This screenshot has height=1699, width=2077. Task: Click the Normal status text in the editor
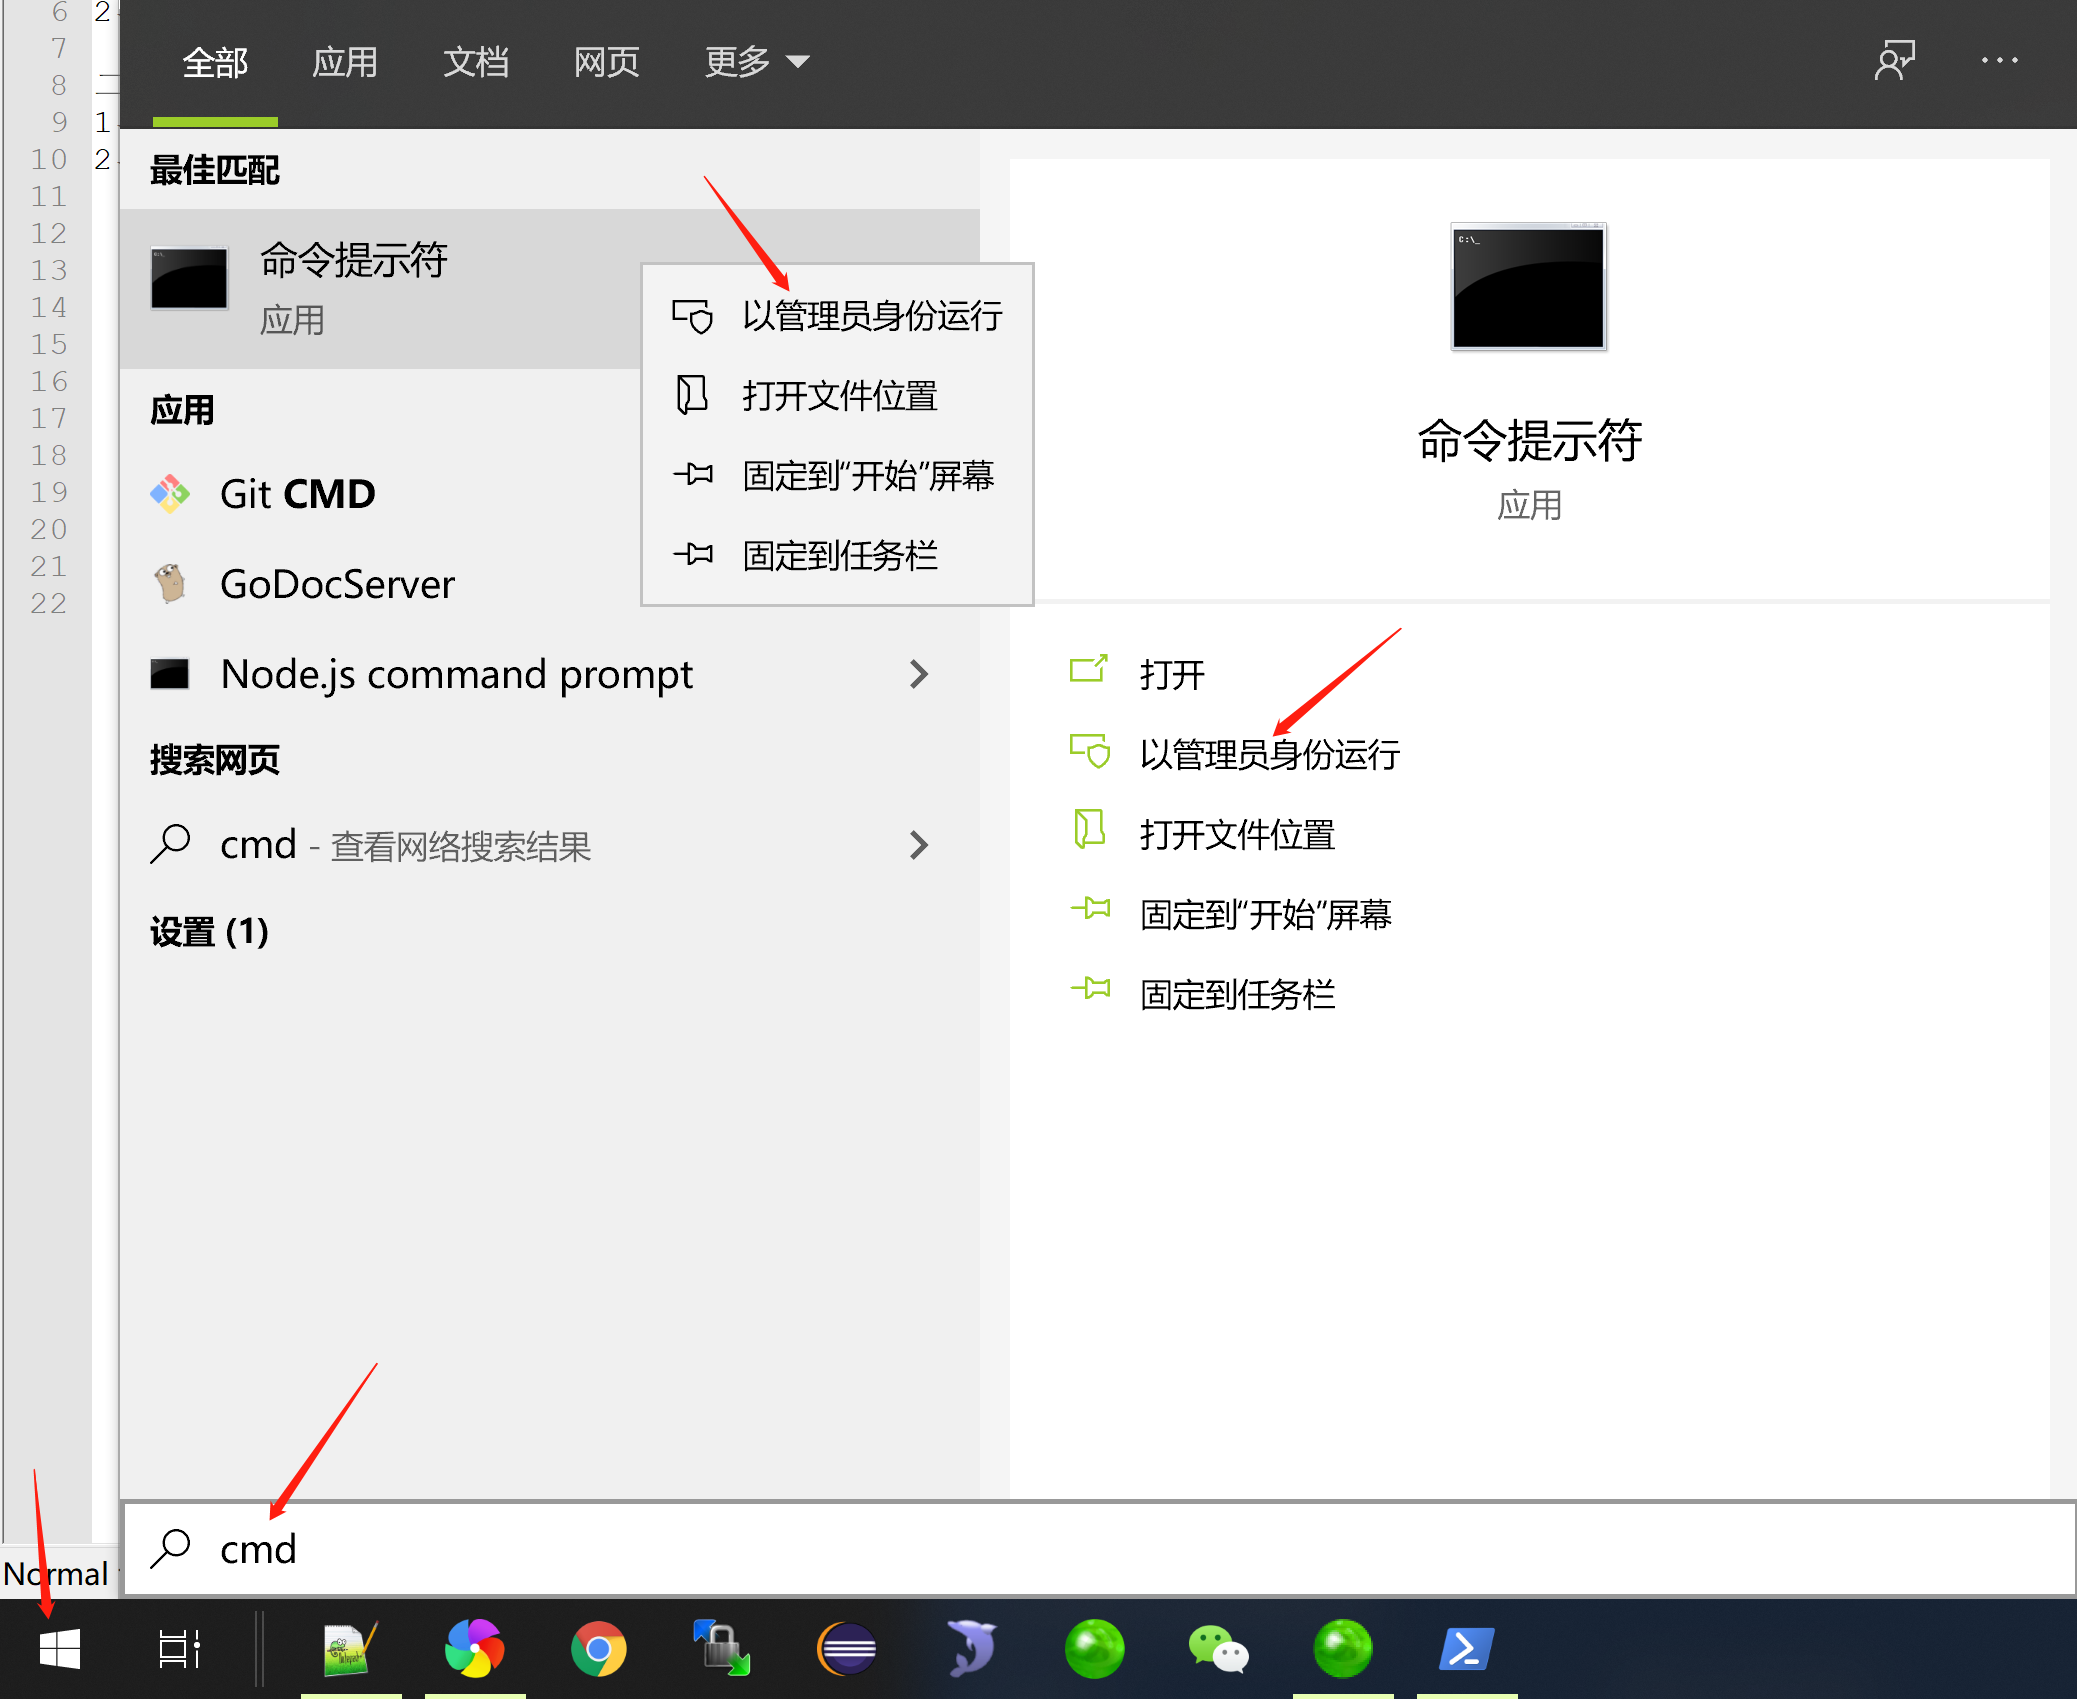click(x=55, y=1574)
